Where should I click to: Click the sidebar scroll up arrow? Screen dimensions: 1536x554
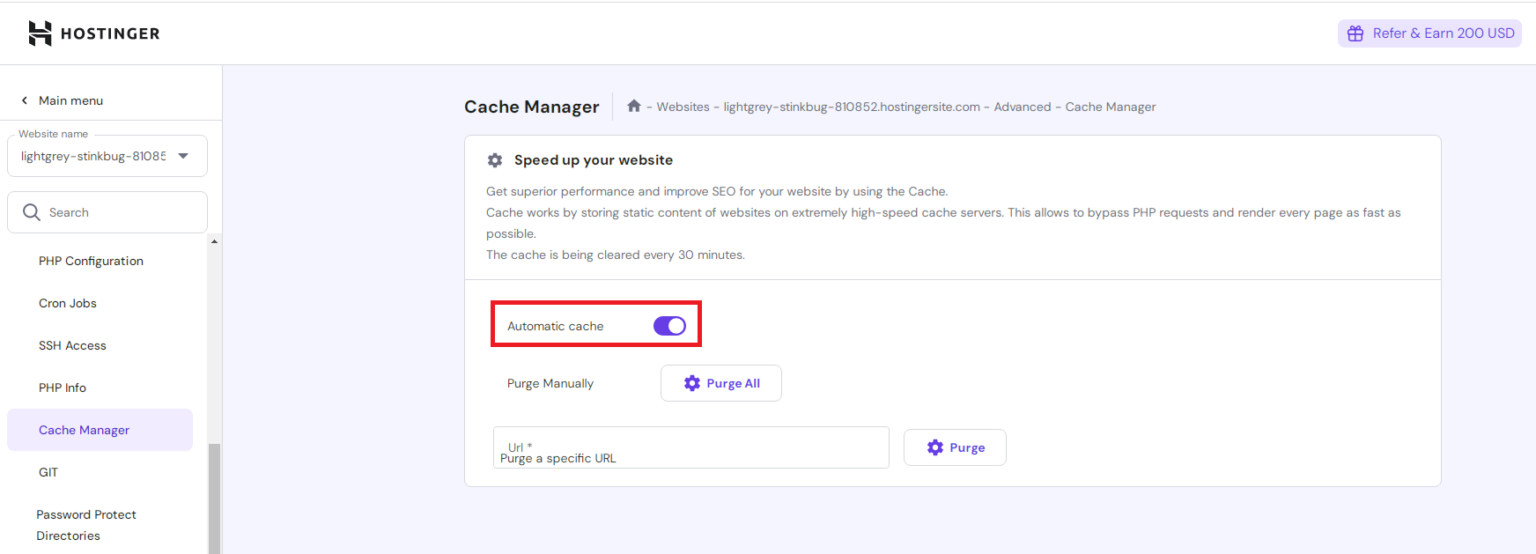pos(214,242)
